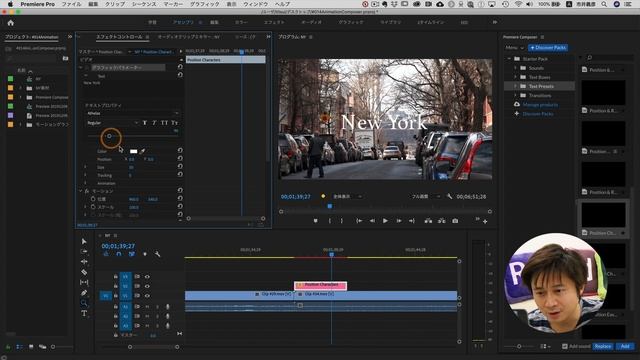640x360 pixels.
Task: Open the program monitor button editor plus
Action: (485, 222)
